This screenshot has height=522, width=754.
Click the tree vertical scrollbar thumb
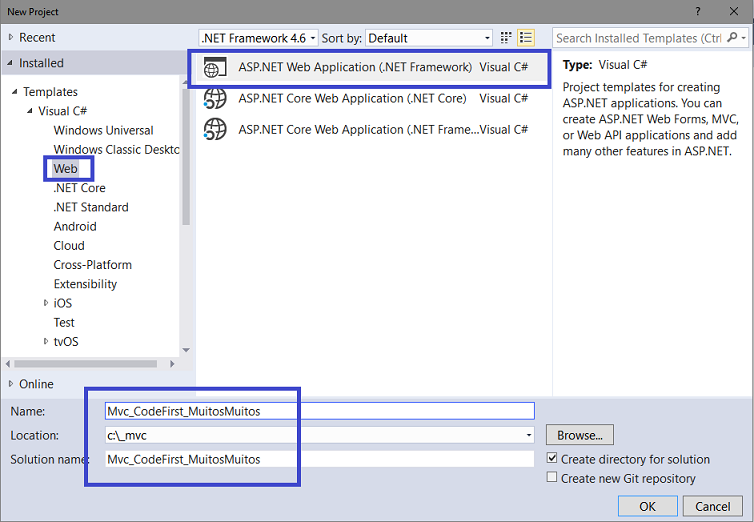point(186,155)
